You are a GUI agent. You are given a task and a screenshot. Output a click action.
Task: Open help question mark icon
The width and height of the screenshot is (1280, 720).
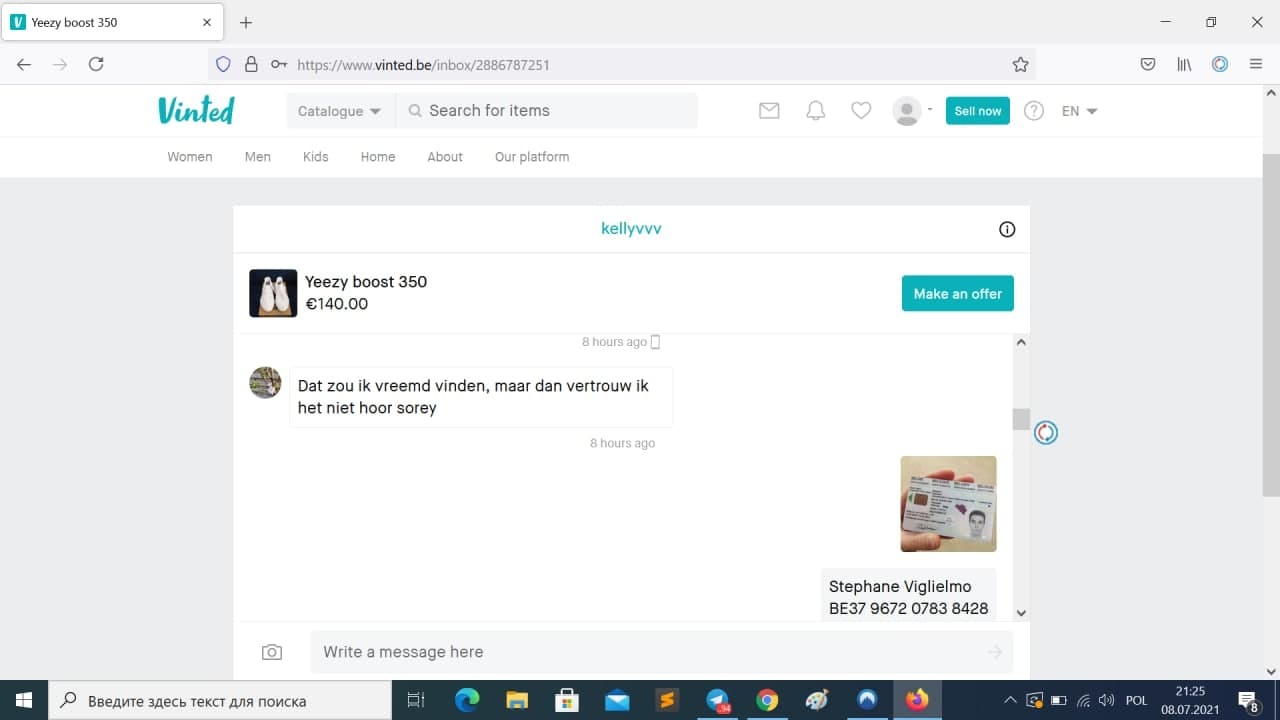[x=1034, y=111]
